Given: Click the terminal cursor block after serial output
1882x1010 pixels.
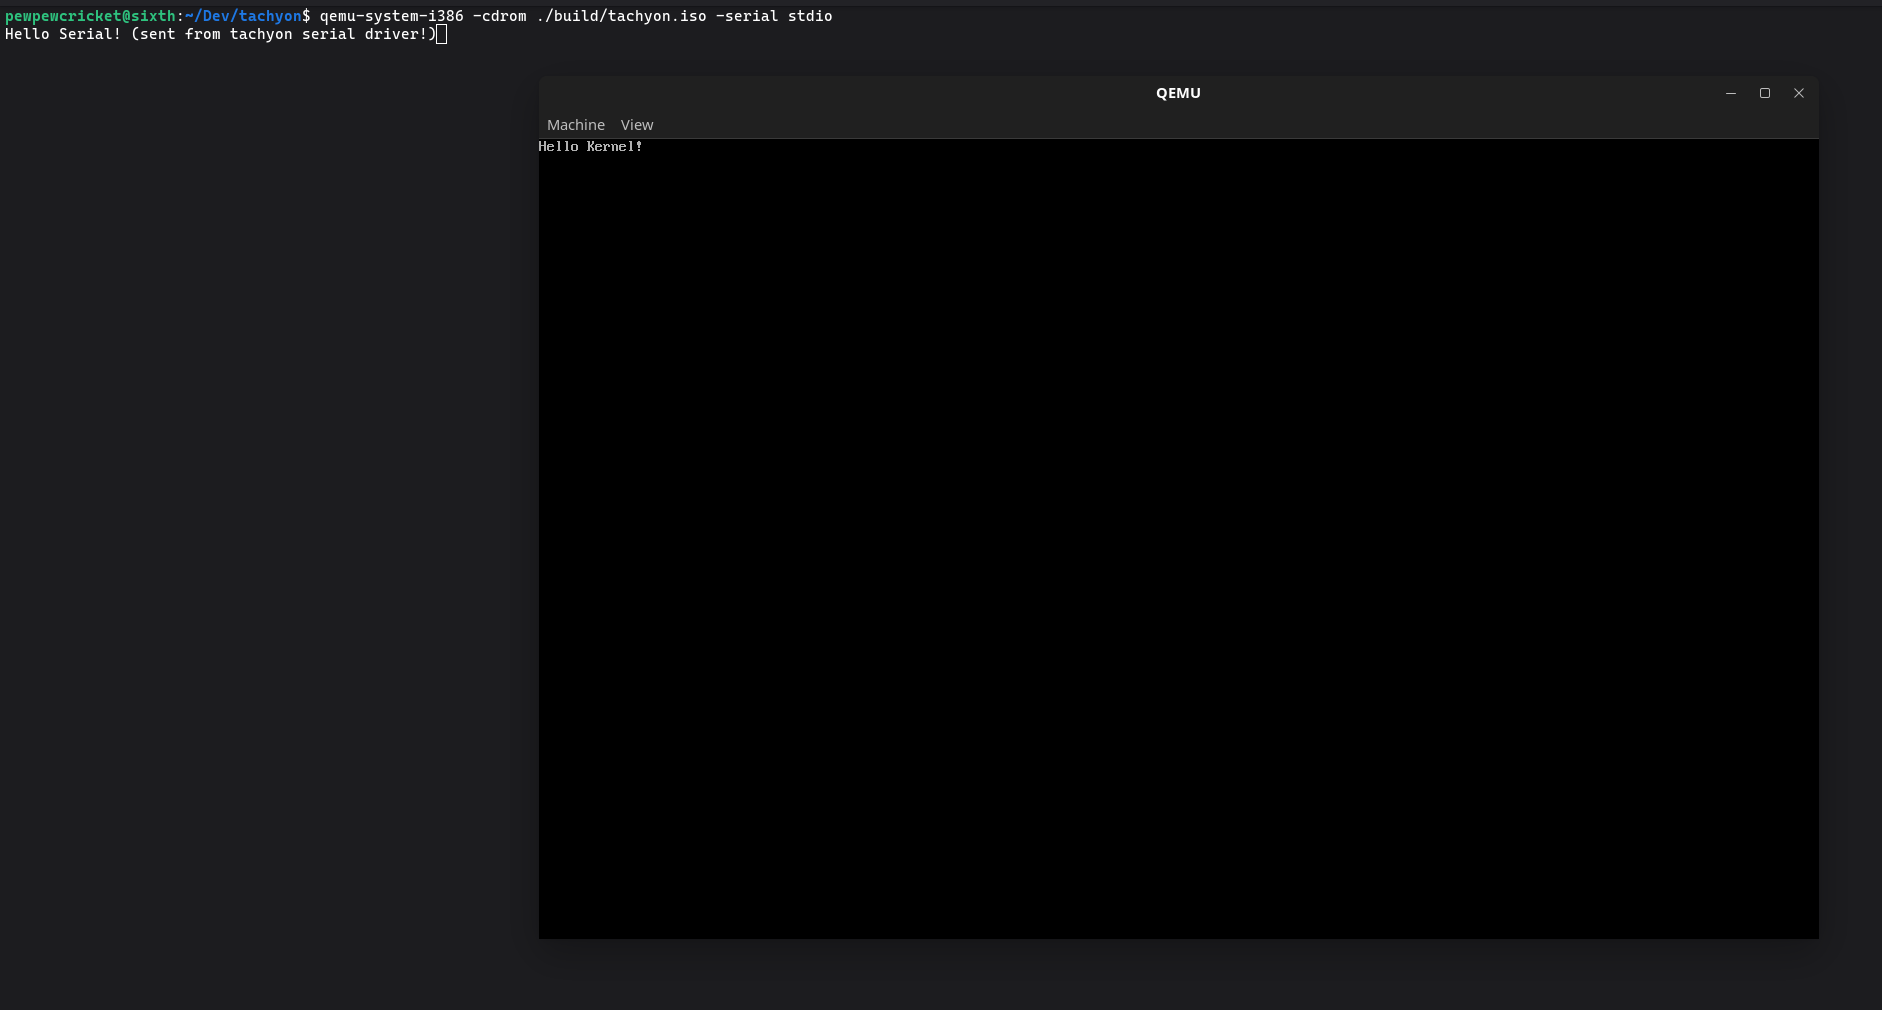Looking at the screenshot, I should [441, 34].
